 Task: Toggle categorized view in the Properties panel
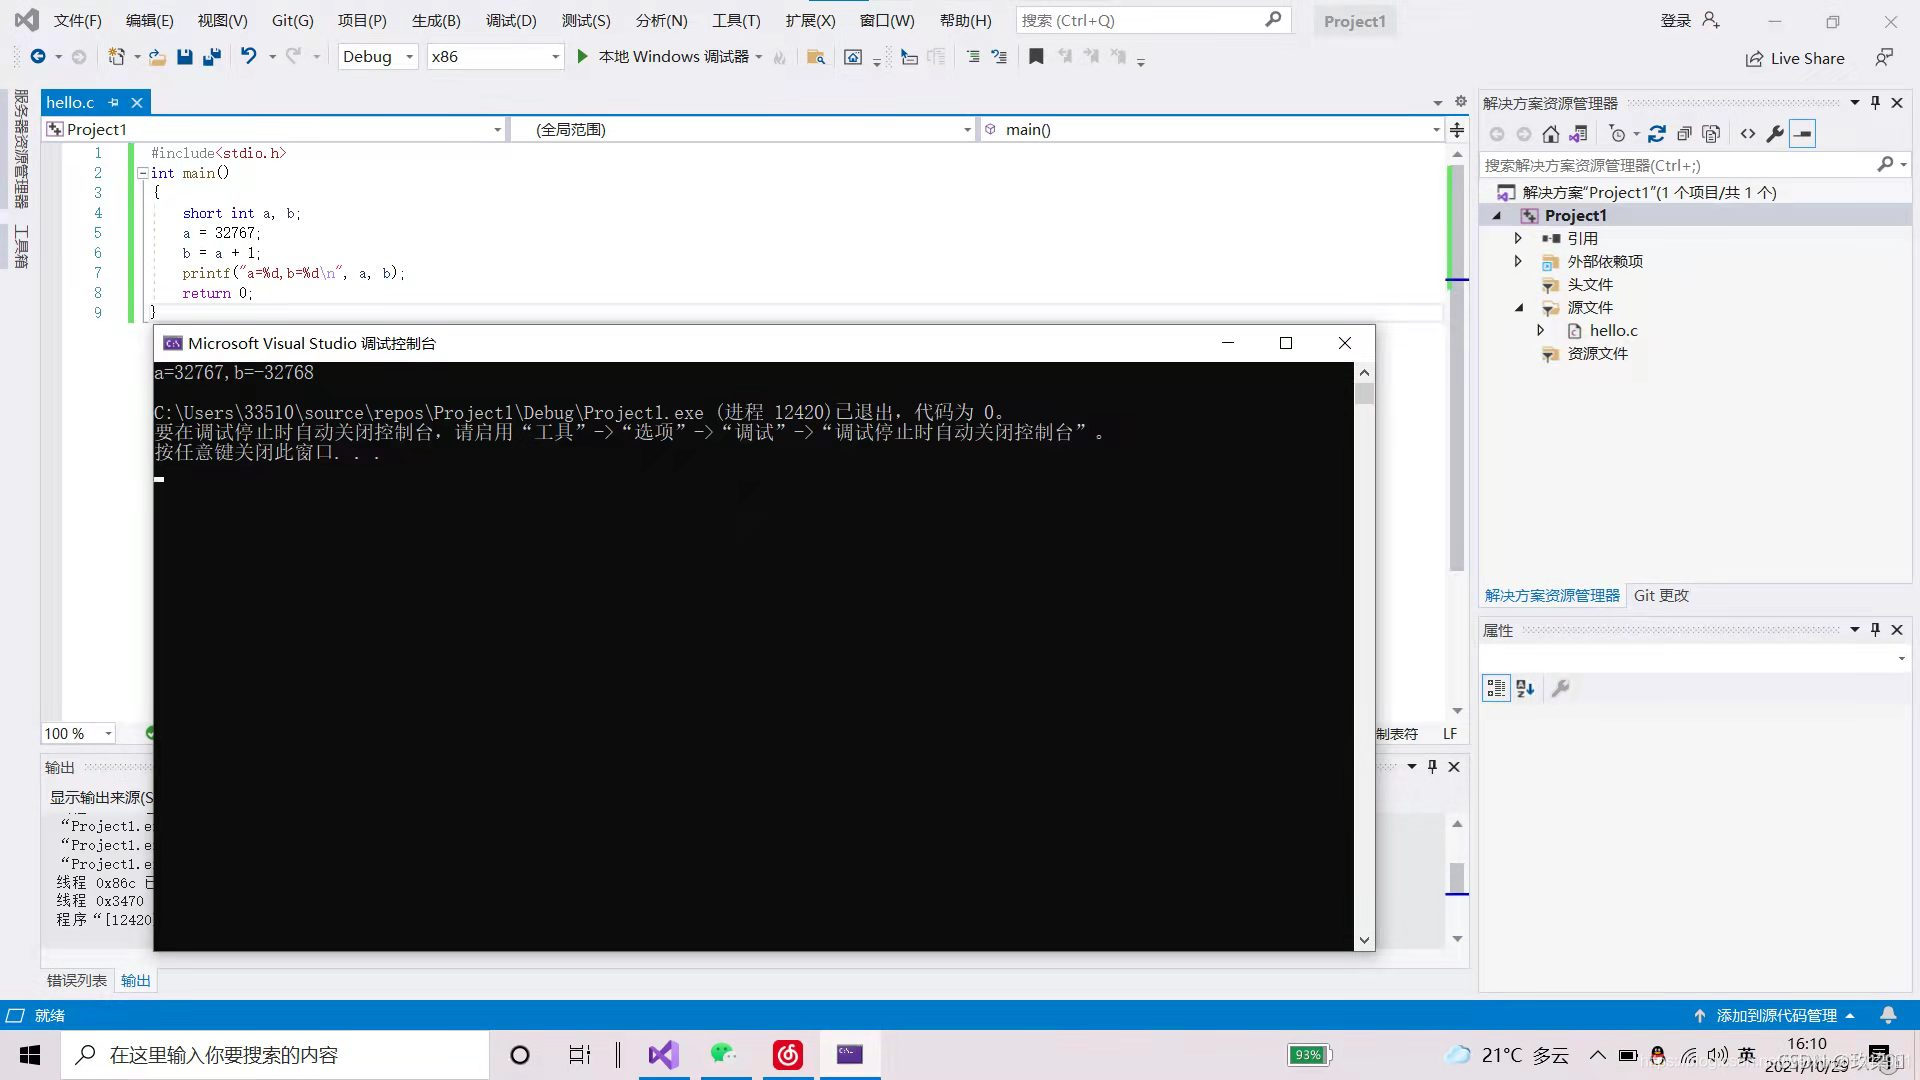click(1496, 688)
